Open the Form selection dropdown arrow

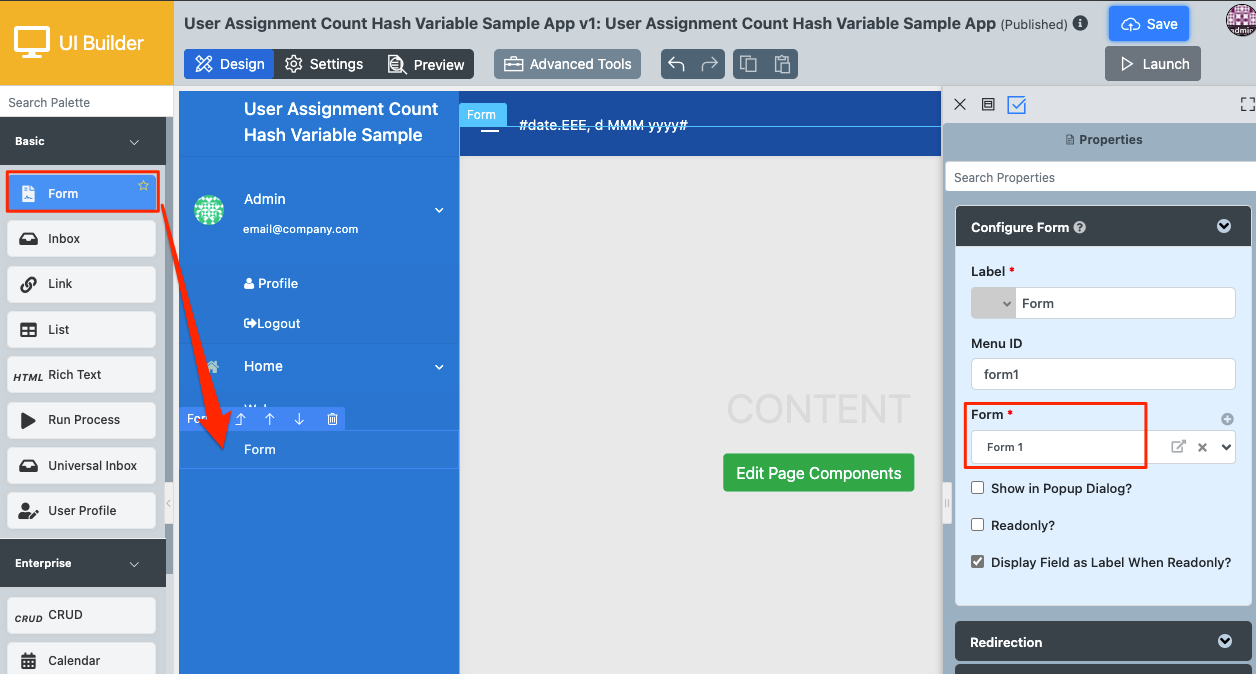point(1226,448)
